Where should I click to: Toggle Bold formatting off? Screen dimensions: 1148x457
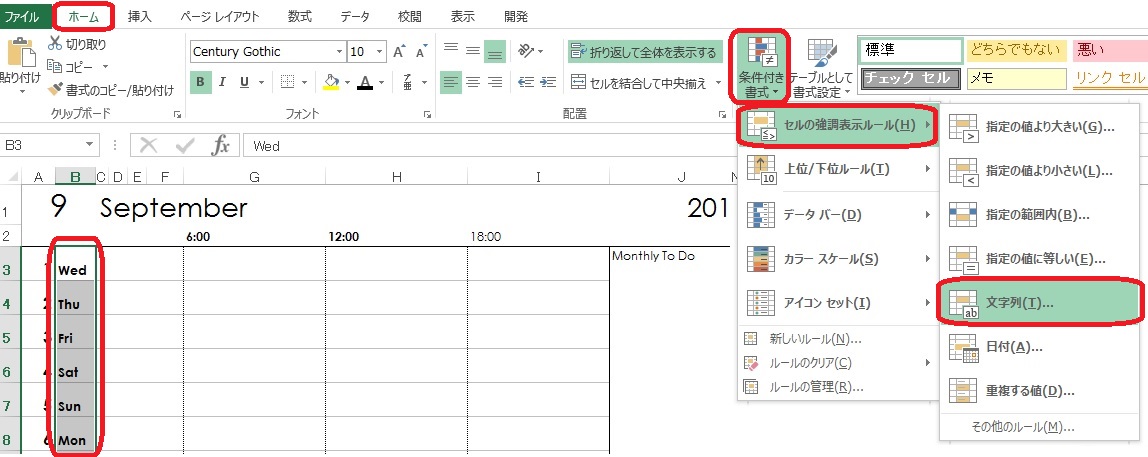click(201, 82)
